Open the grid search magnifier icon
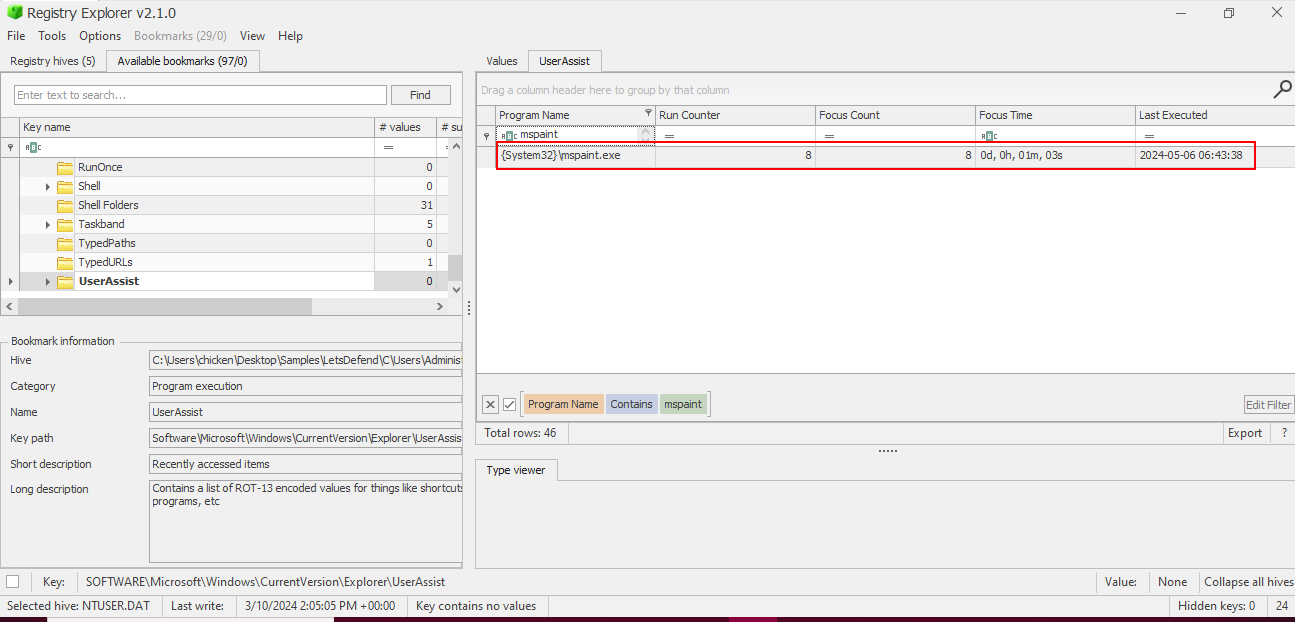Viewport: 1295px width, 622px height. [1282, 90]
